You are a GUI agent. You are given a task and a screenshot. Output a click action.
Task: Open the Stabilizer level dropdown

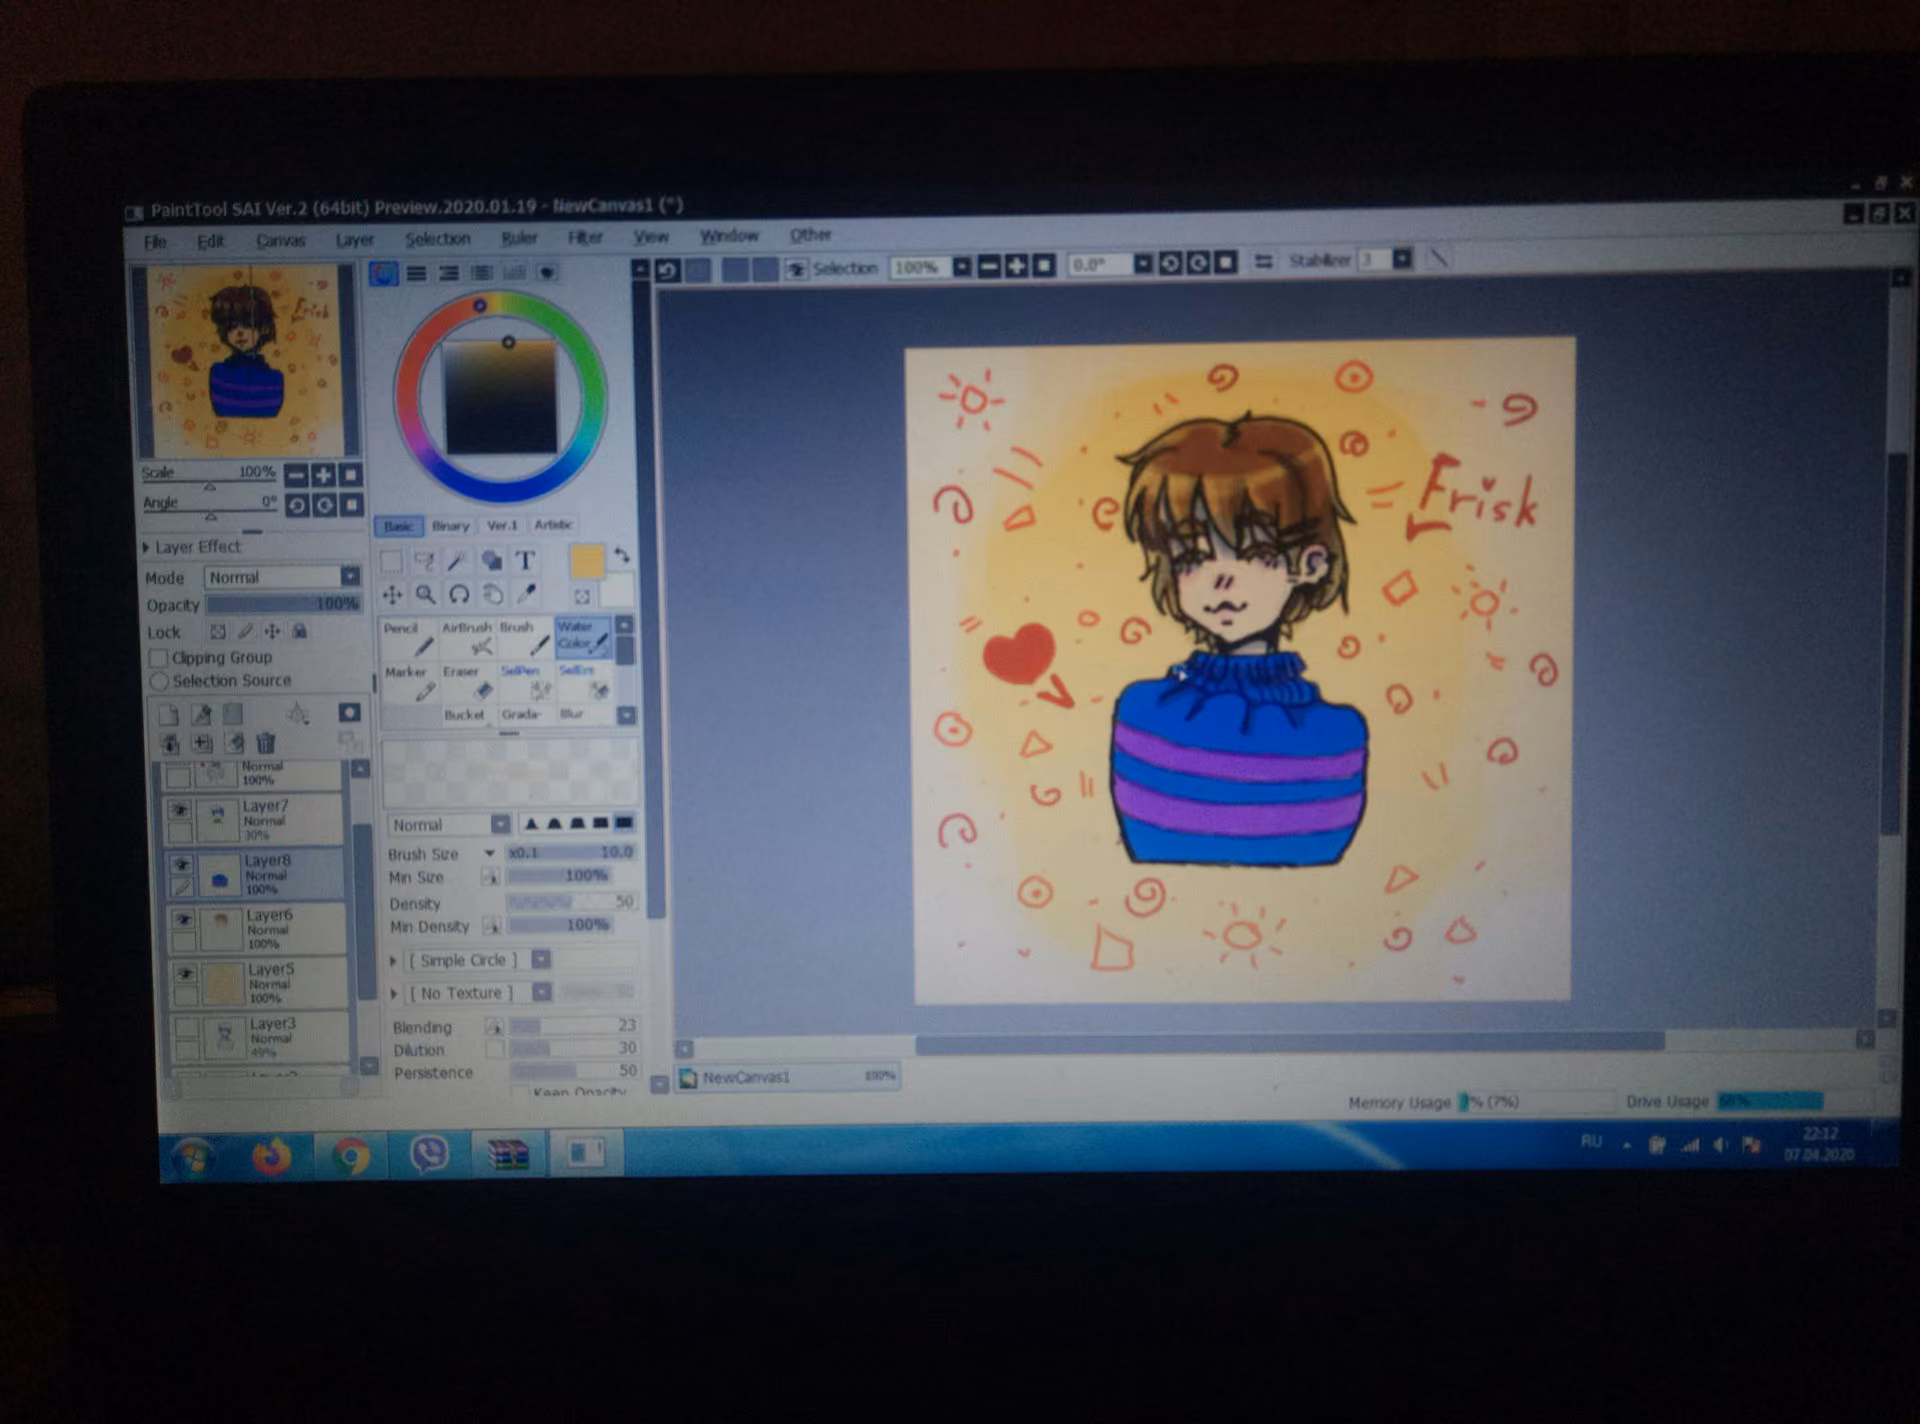pyautogui.click(x=1402, y=260)
